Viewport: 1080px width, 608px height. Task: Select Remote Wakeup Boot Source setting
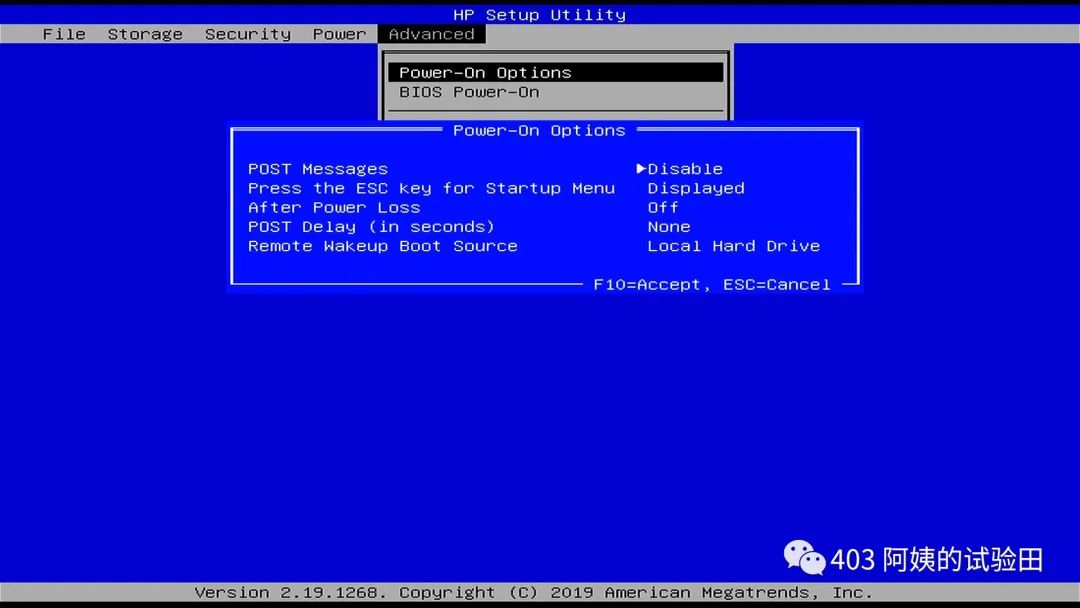coord(382,246)
